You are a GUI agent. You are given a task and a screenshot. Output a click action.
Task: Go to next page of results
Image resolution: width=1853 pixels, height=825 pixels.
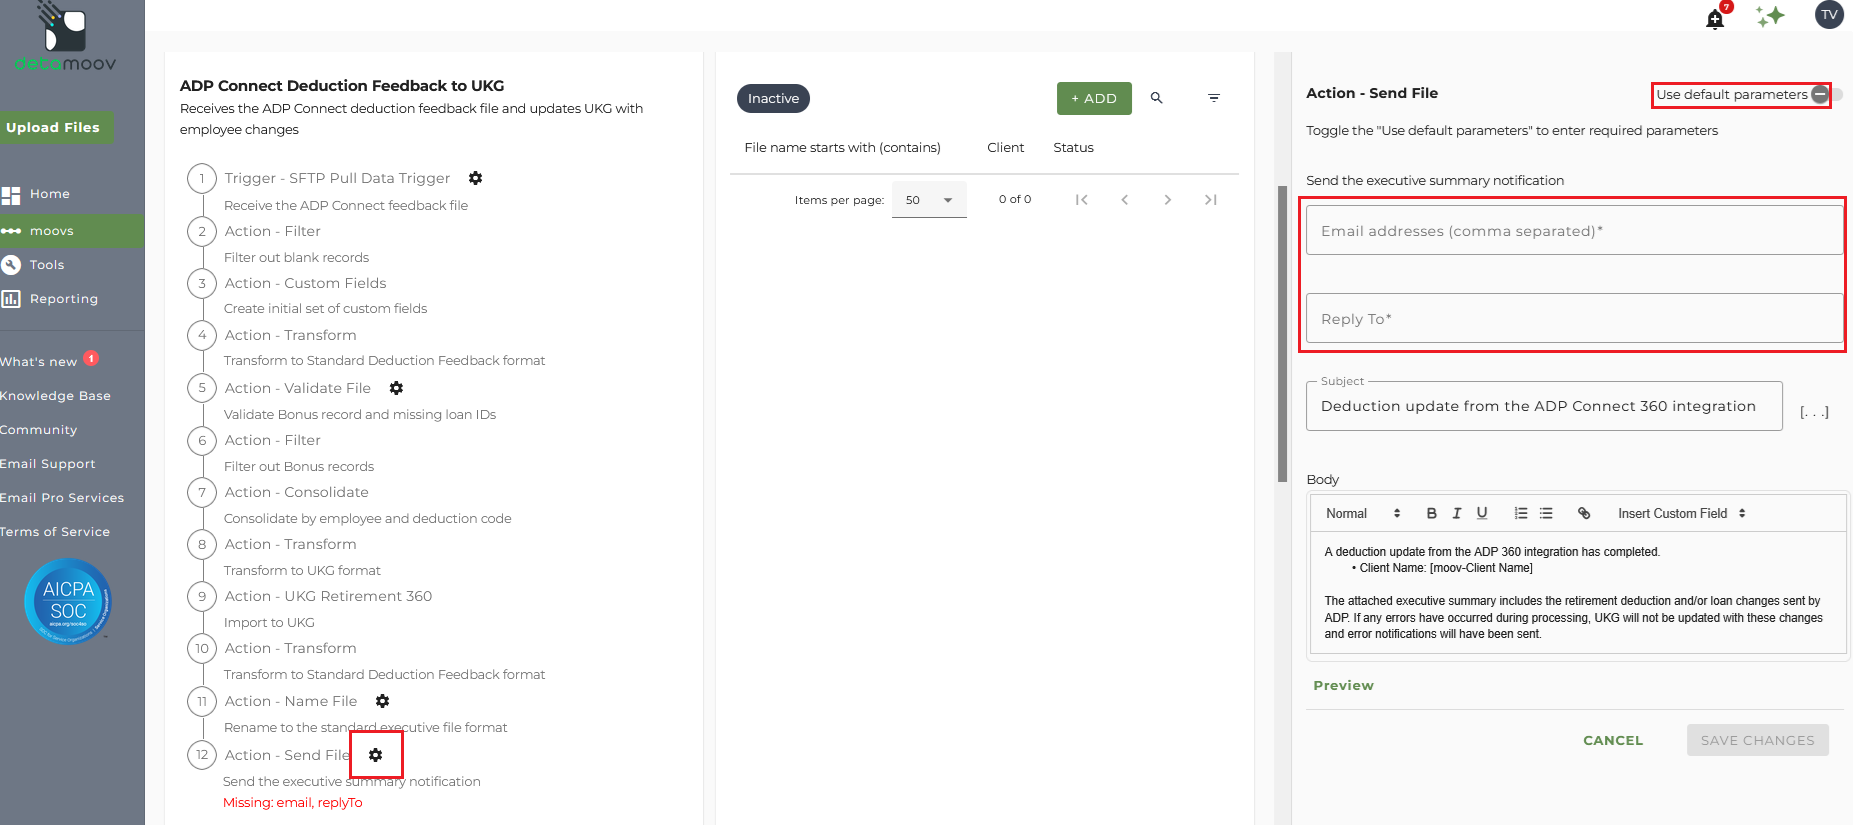[x=1168, y=200]
